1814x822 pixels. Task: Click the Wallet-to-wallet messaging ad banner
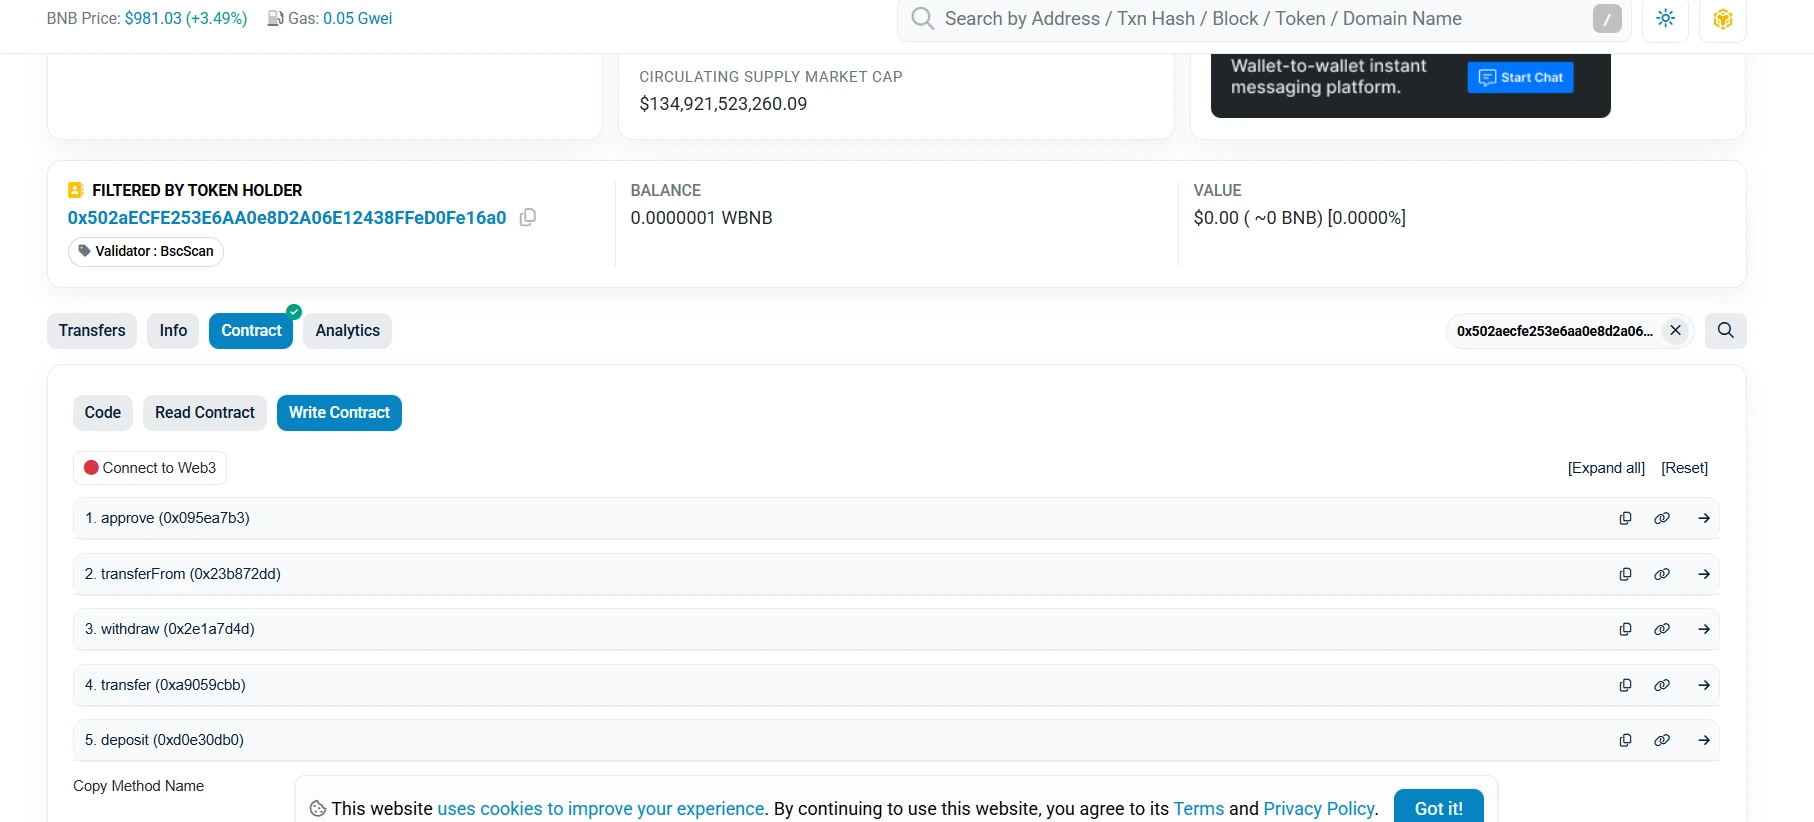(1410, 85)
